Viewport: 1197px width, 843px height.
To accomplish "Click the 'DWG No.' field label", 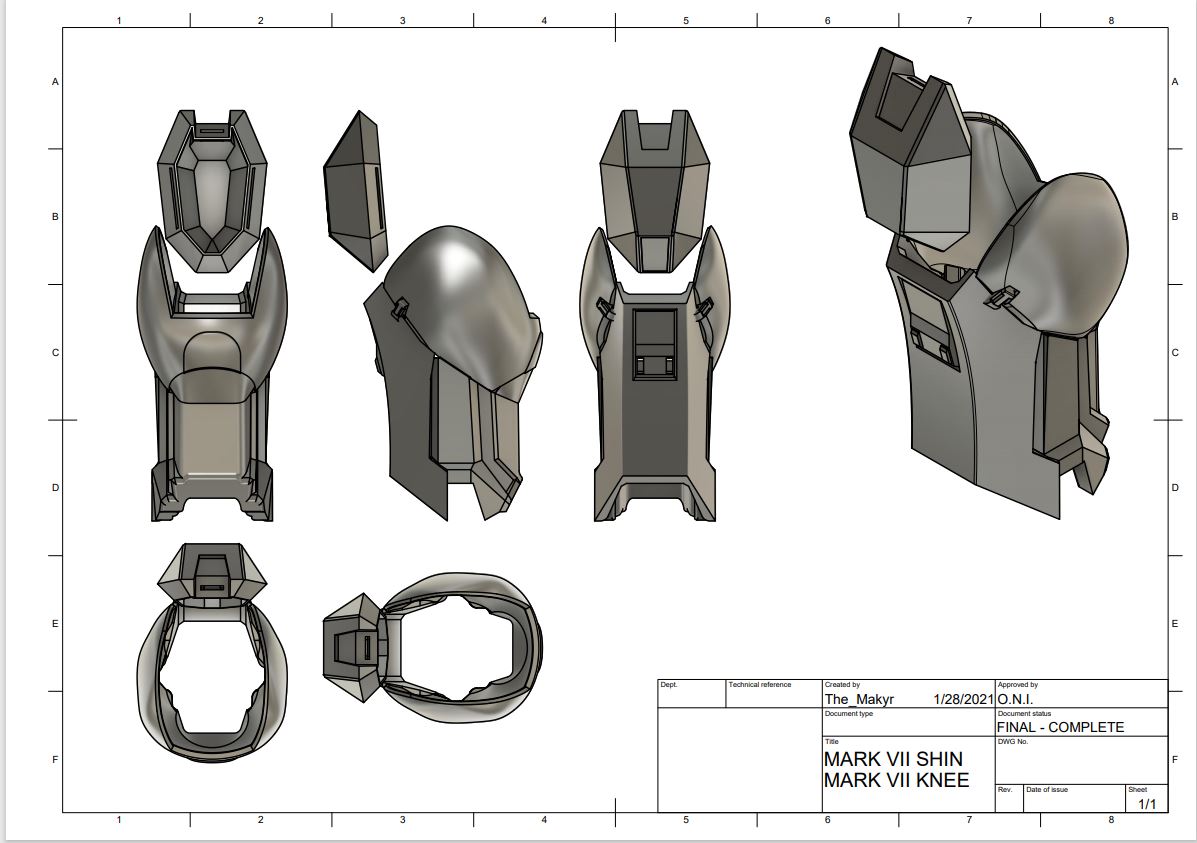I will point(1013,742).
